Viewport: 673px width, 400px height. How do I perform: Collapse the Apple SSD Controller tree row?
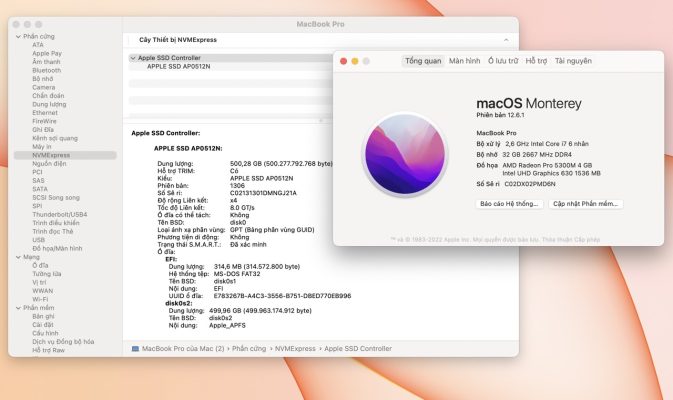point(133,58)
